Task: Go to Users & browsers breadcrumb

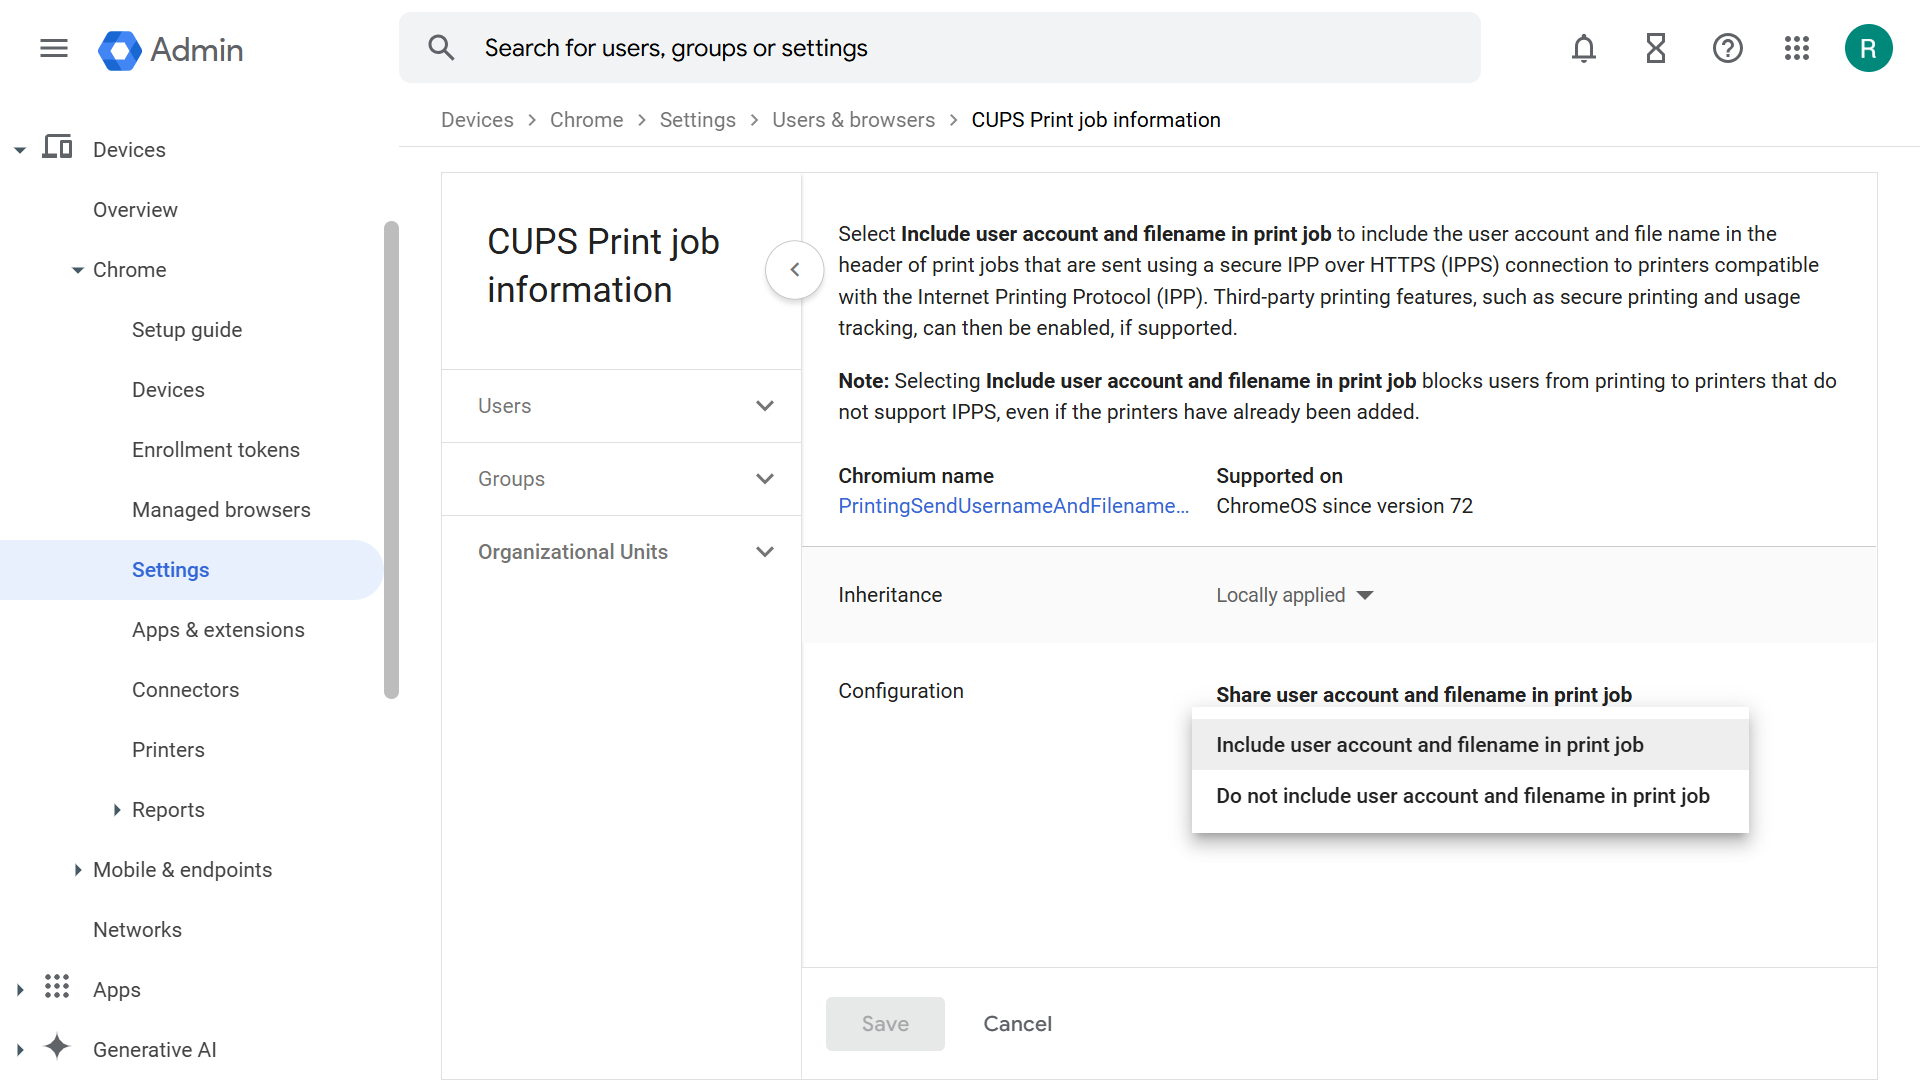Action: tap(853, 120)
